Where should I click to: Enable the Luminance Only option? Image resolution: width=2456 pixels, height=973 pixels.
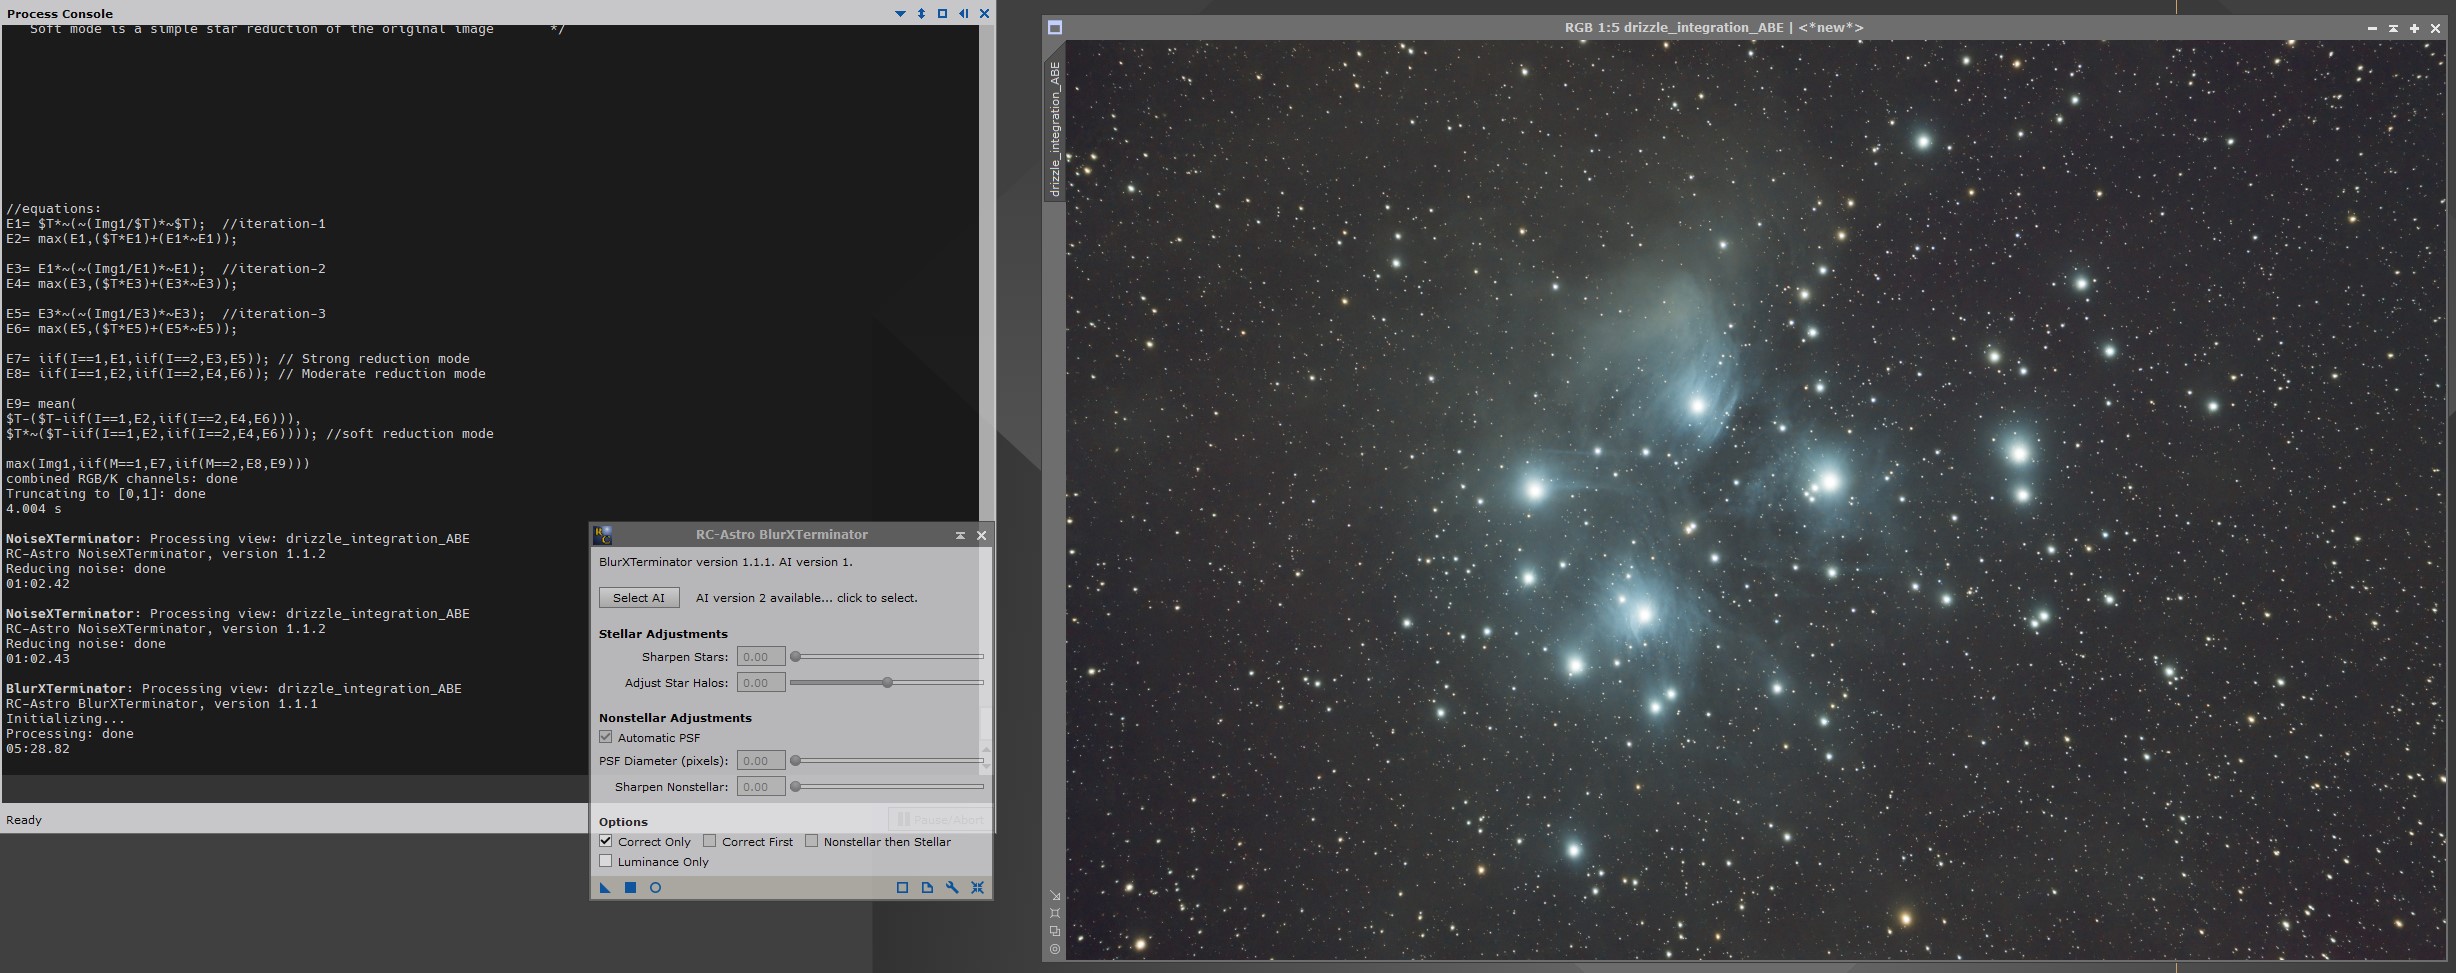pos(606,861)
